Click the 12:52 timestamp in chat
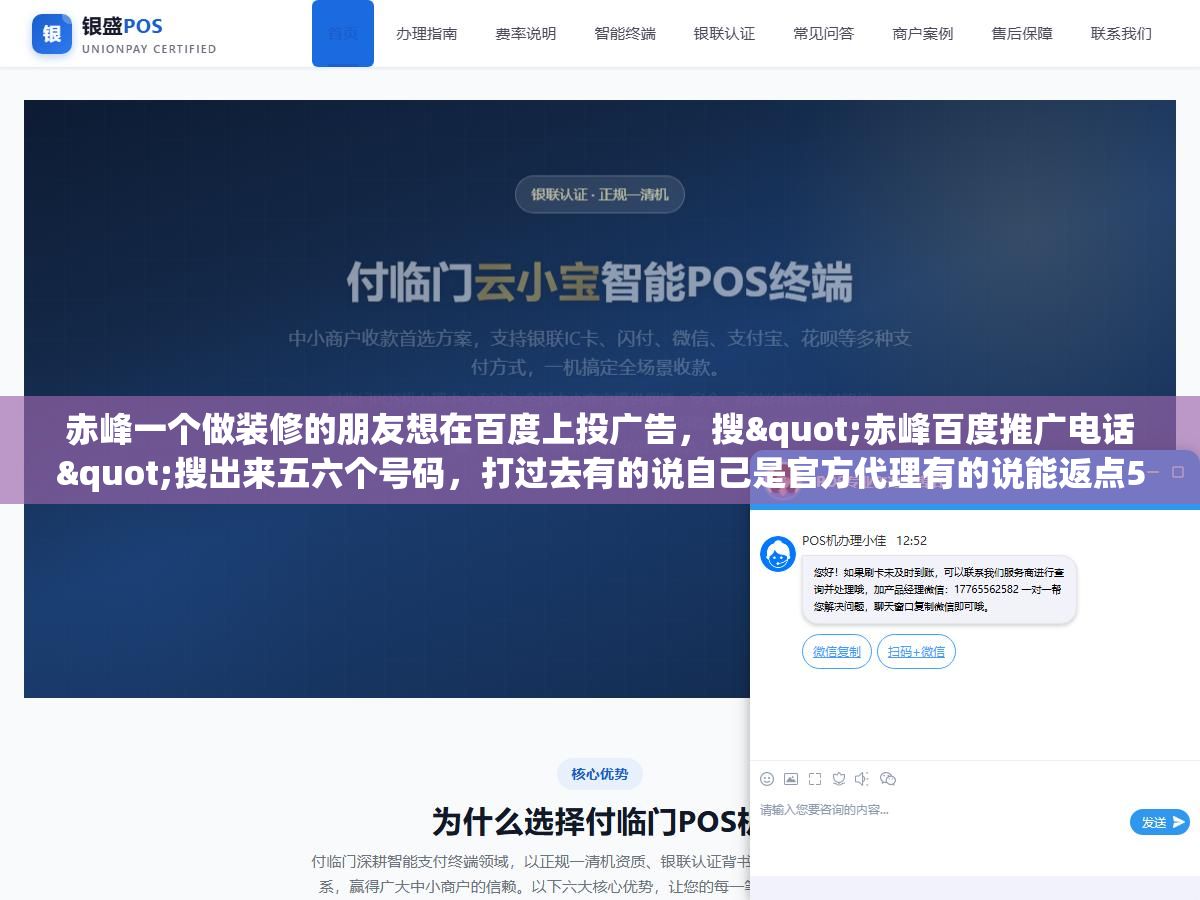1200x900 pixels. (911, 541)
